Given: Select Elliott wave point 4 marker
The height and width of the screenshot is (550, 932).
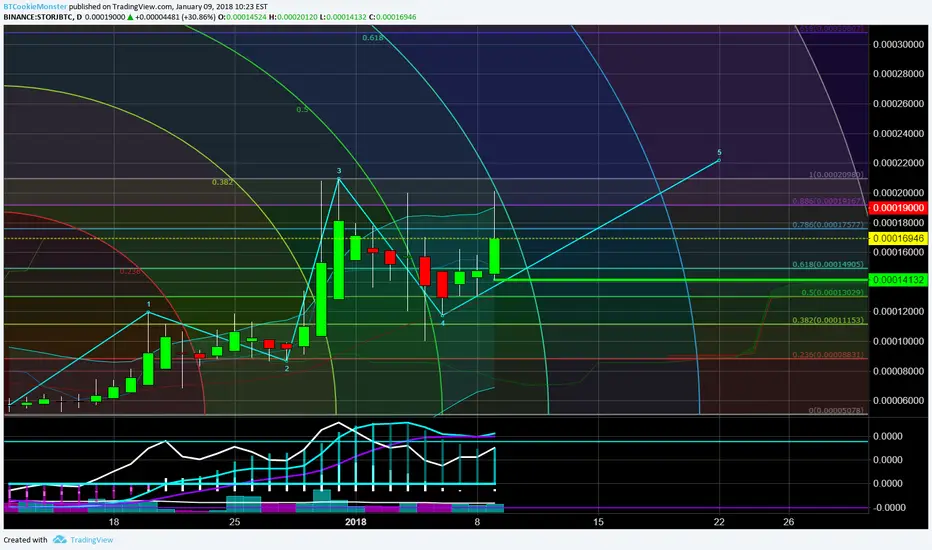Looking at the screenshot, I should coord(443,323).
